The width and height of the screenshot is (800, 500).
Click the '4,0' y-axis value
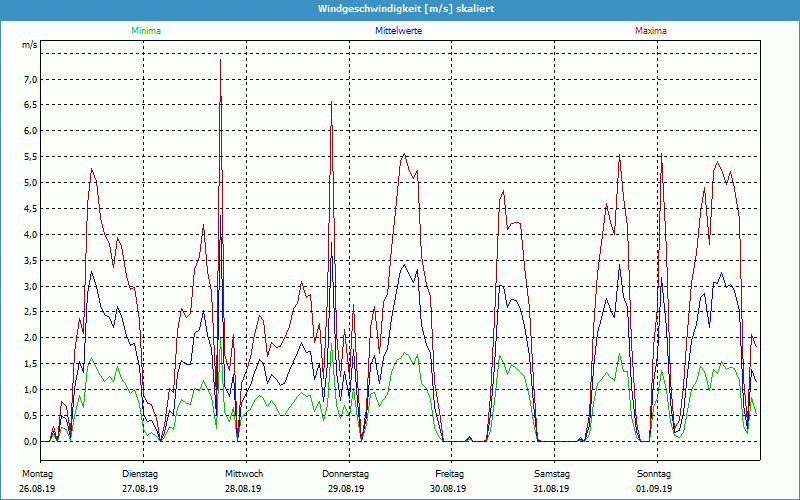30,235
